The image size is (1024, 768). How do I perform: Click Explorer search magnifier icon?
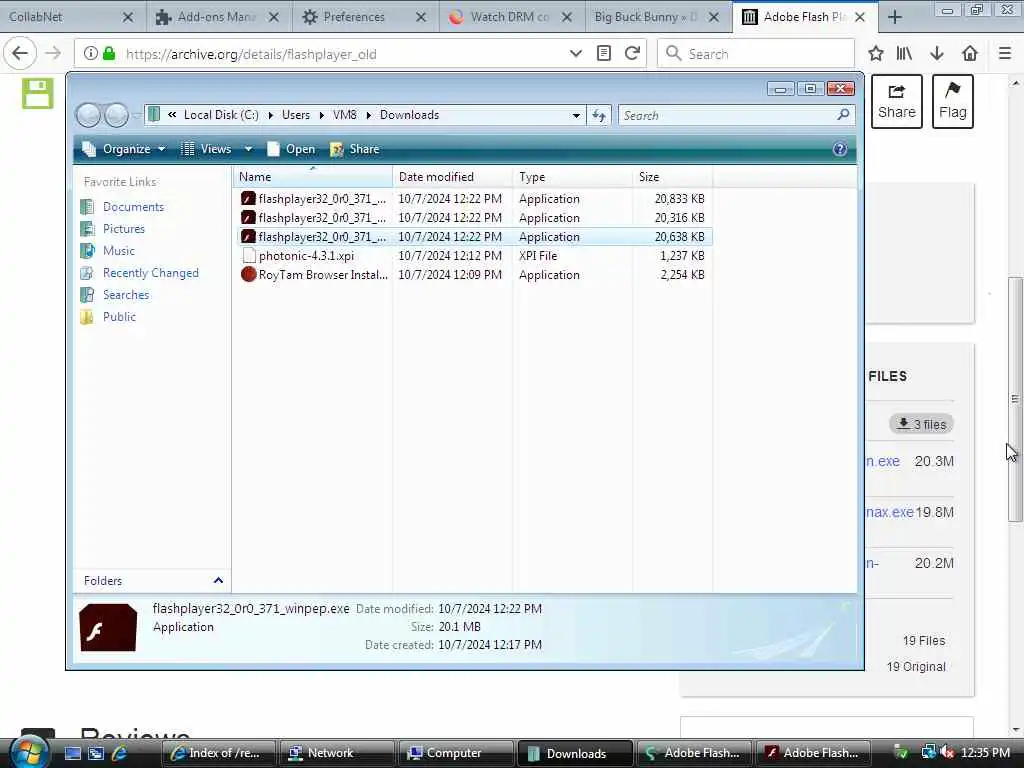[x=843, y=115]
